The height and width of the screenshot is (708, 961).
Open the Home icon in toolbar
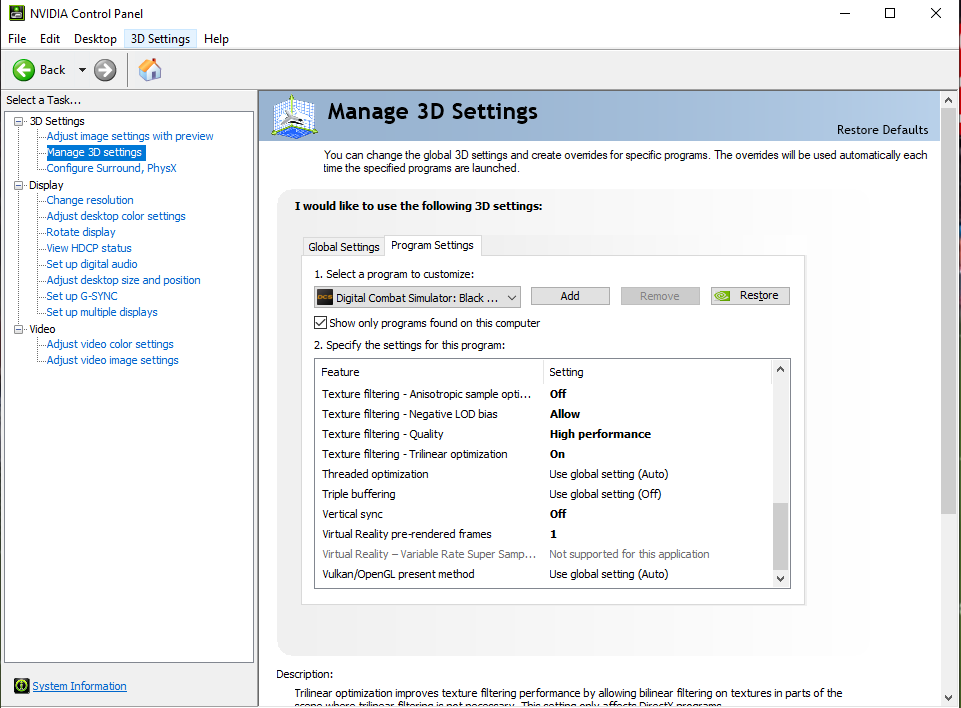[150, 70]
